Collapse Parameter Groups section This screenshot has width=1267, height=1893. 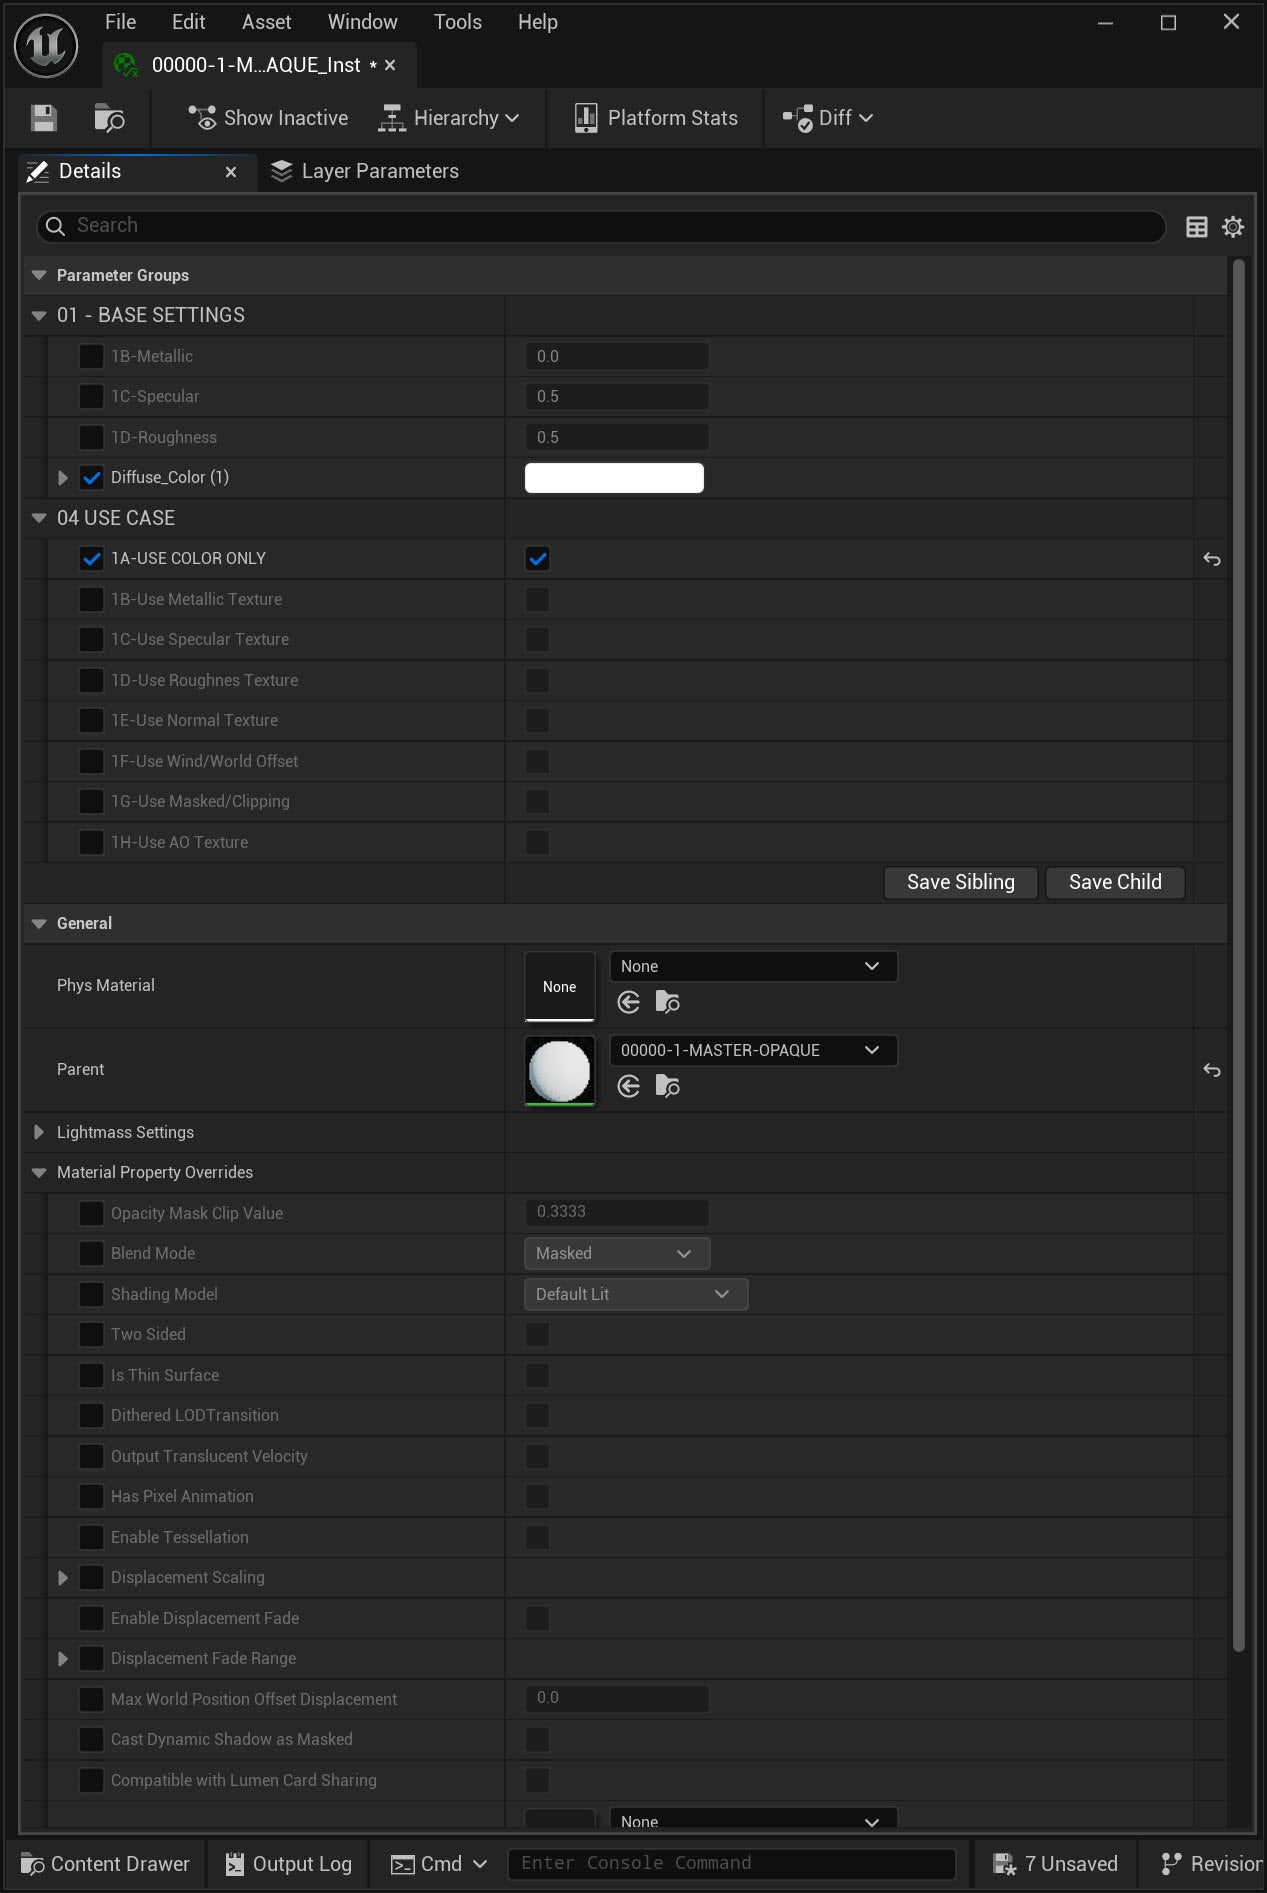39,275
